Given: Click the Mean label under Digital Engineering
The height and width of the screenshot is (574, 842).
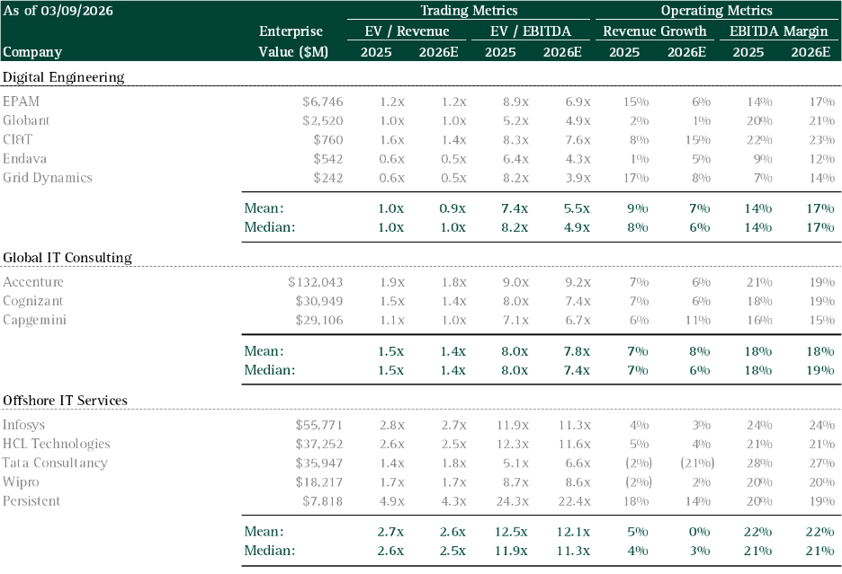Looking at the screenshot, I should [264, 208].
